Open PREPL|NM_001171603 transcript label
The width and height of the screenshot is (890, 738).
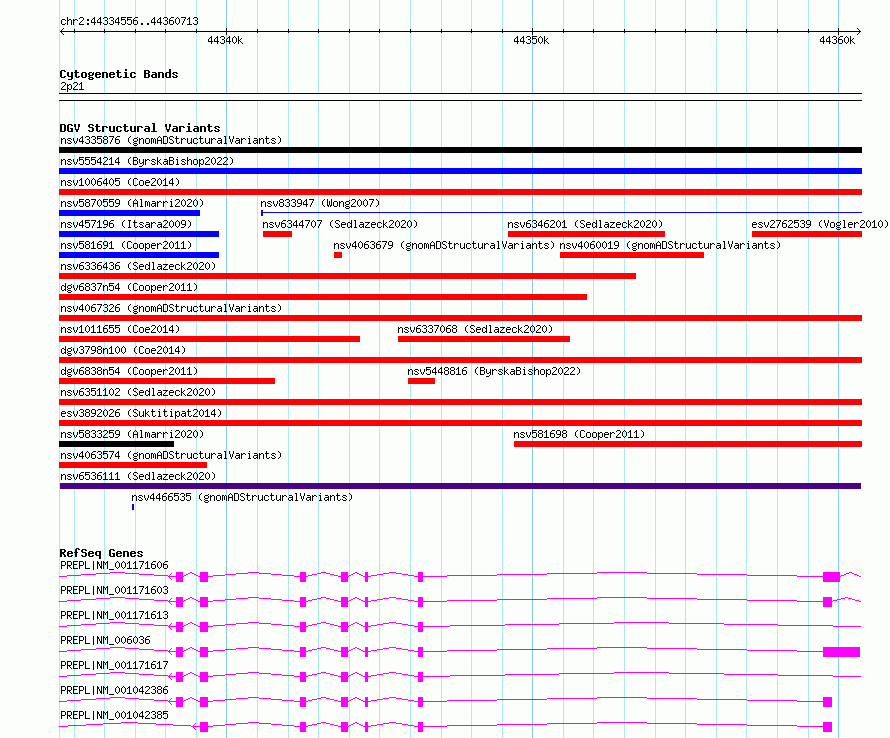(x=114, y=590)
